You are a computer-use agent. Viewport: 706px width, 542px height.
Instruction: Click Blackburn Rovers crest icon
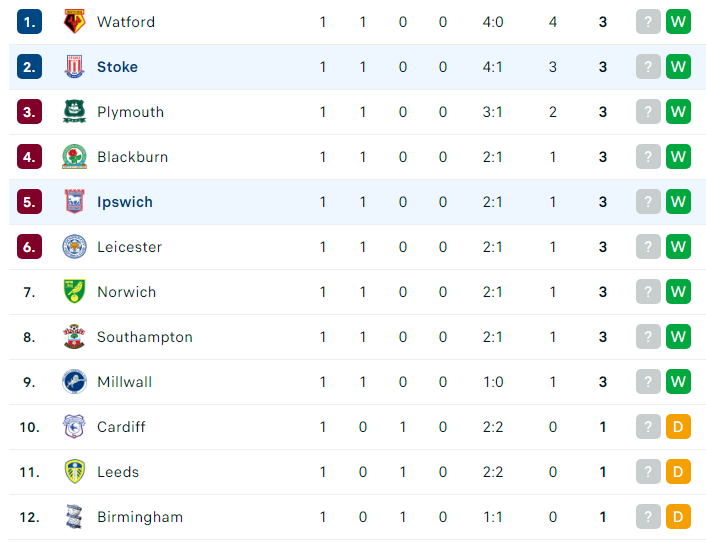pyautogui.click(x=74, y=157)
